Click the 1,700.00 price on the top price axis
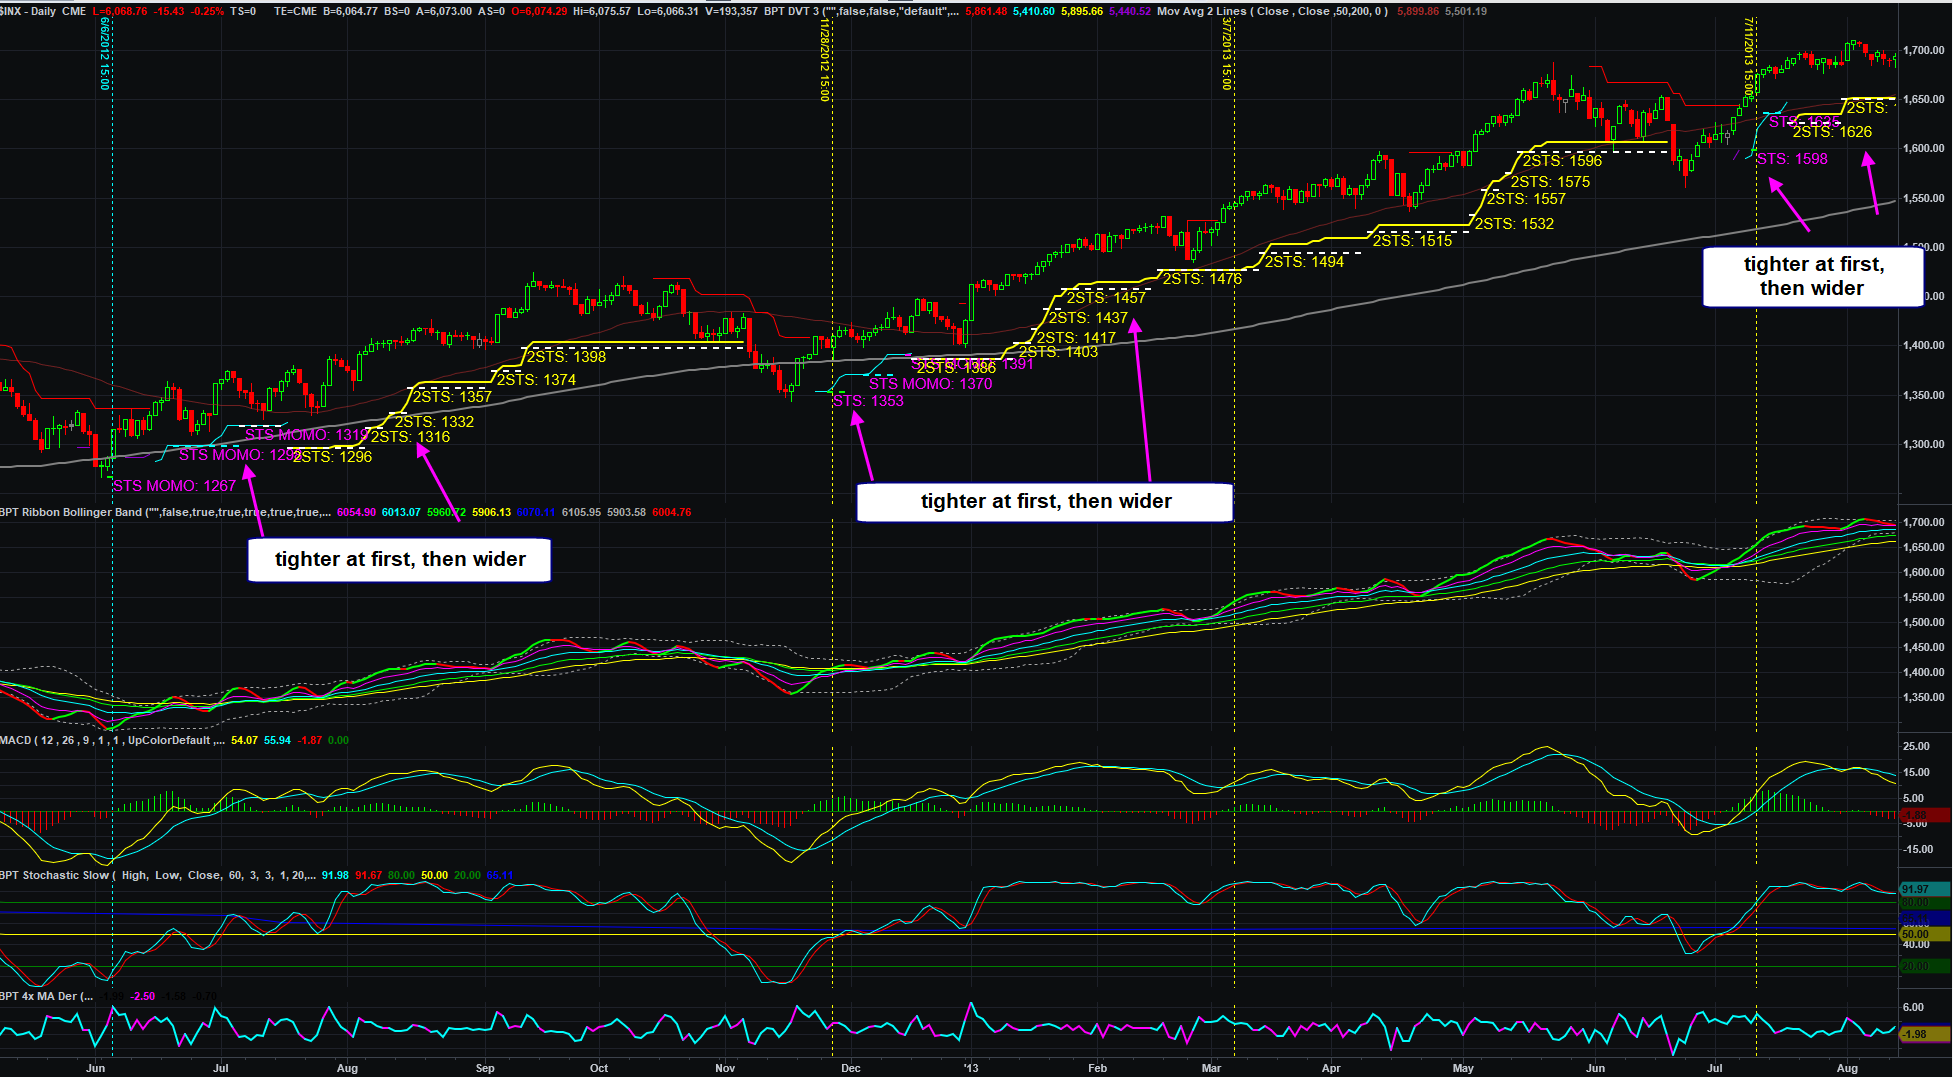Image resolution: width=1953 pixels, height=1077 pixels. [1924, 50]
